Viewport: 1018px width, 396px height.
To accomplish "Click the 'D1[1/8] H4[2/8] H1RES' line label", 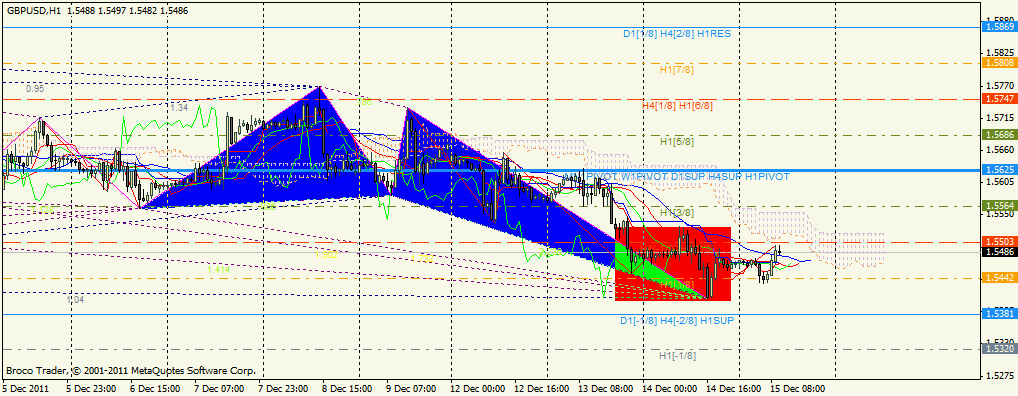I will (677, 33).
